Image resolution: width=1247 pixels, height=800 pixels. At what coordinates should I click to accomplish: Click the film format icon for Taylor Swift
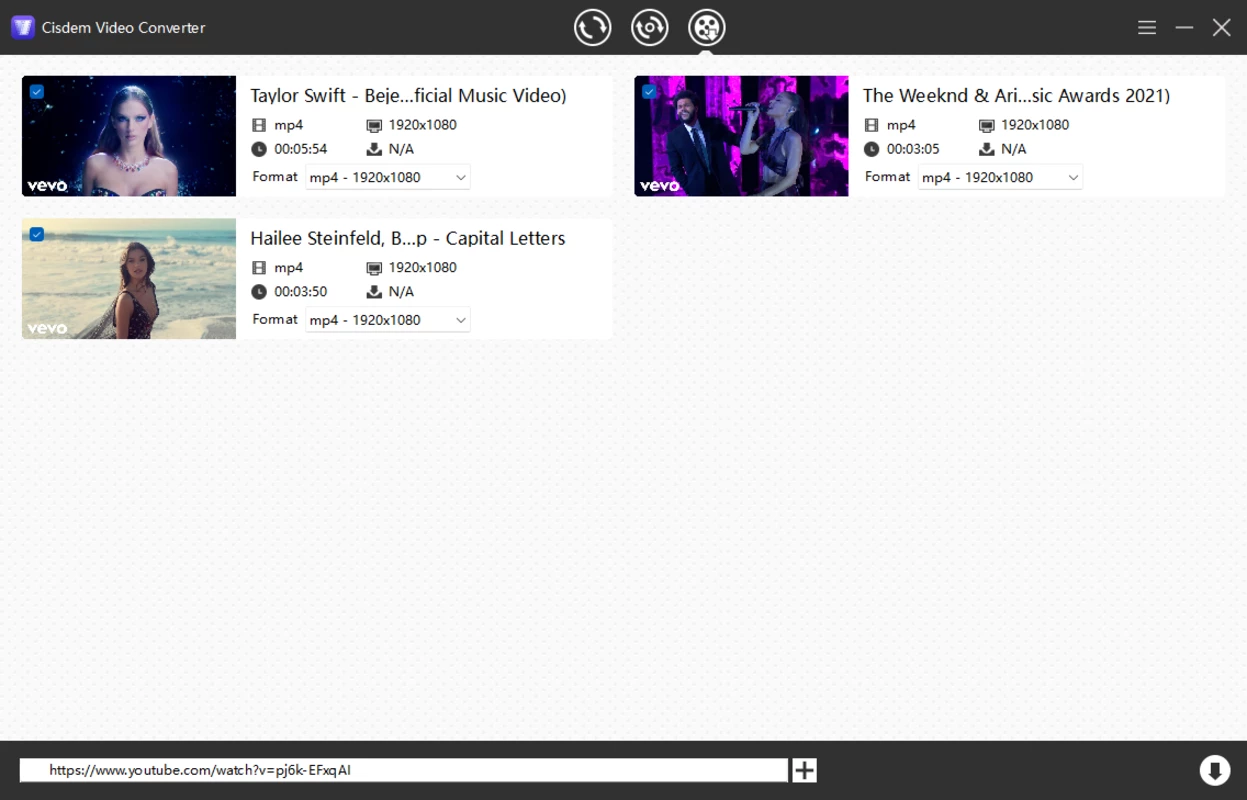[x=259, y=125]
